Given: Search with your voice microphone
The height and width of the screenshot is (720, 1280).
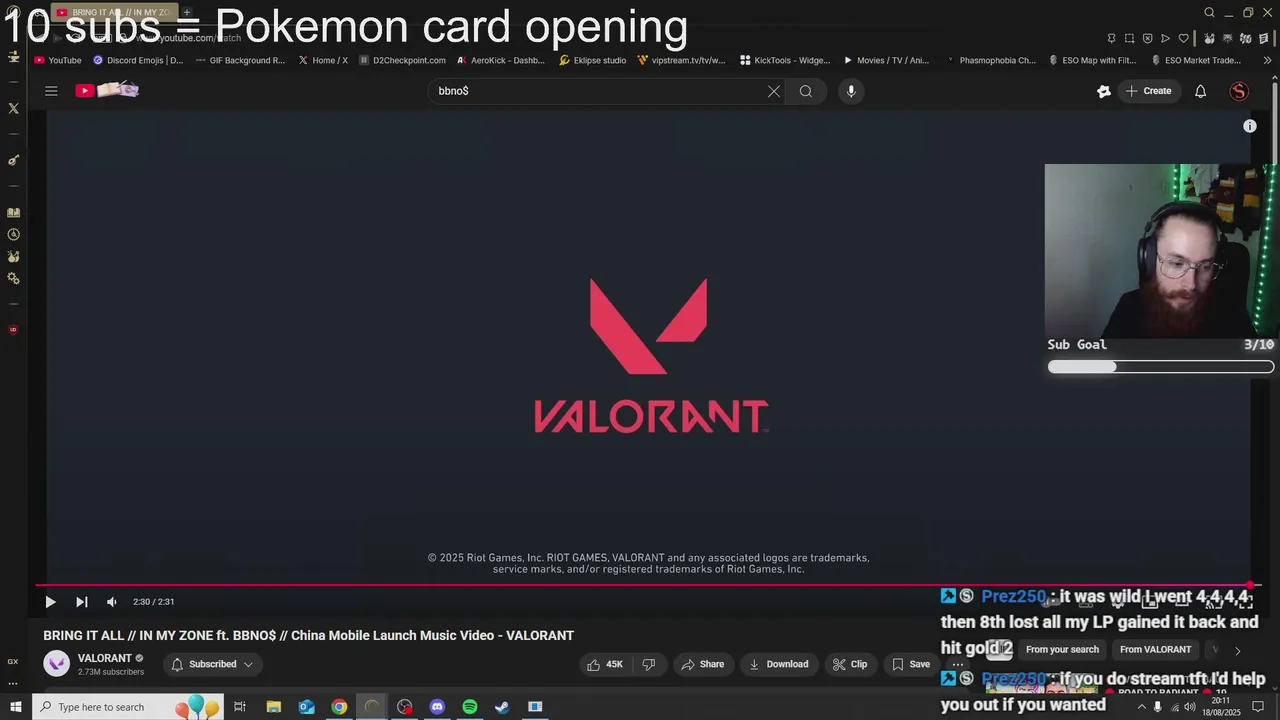Looking at the screenshot, I should click(851, 91).
